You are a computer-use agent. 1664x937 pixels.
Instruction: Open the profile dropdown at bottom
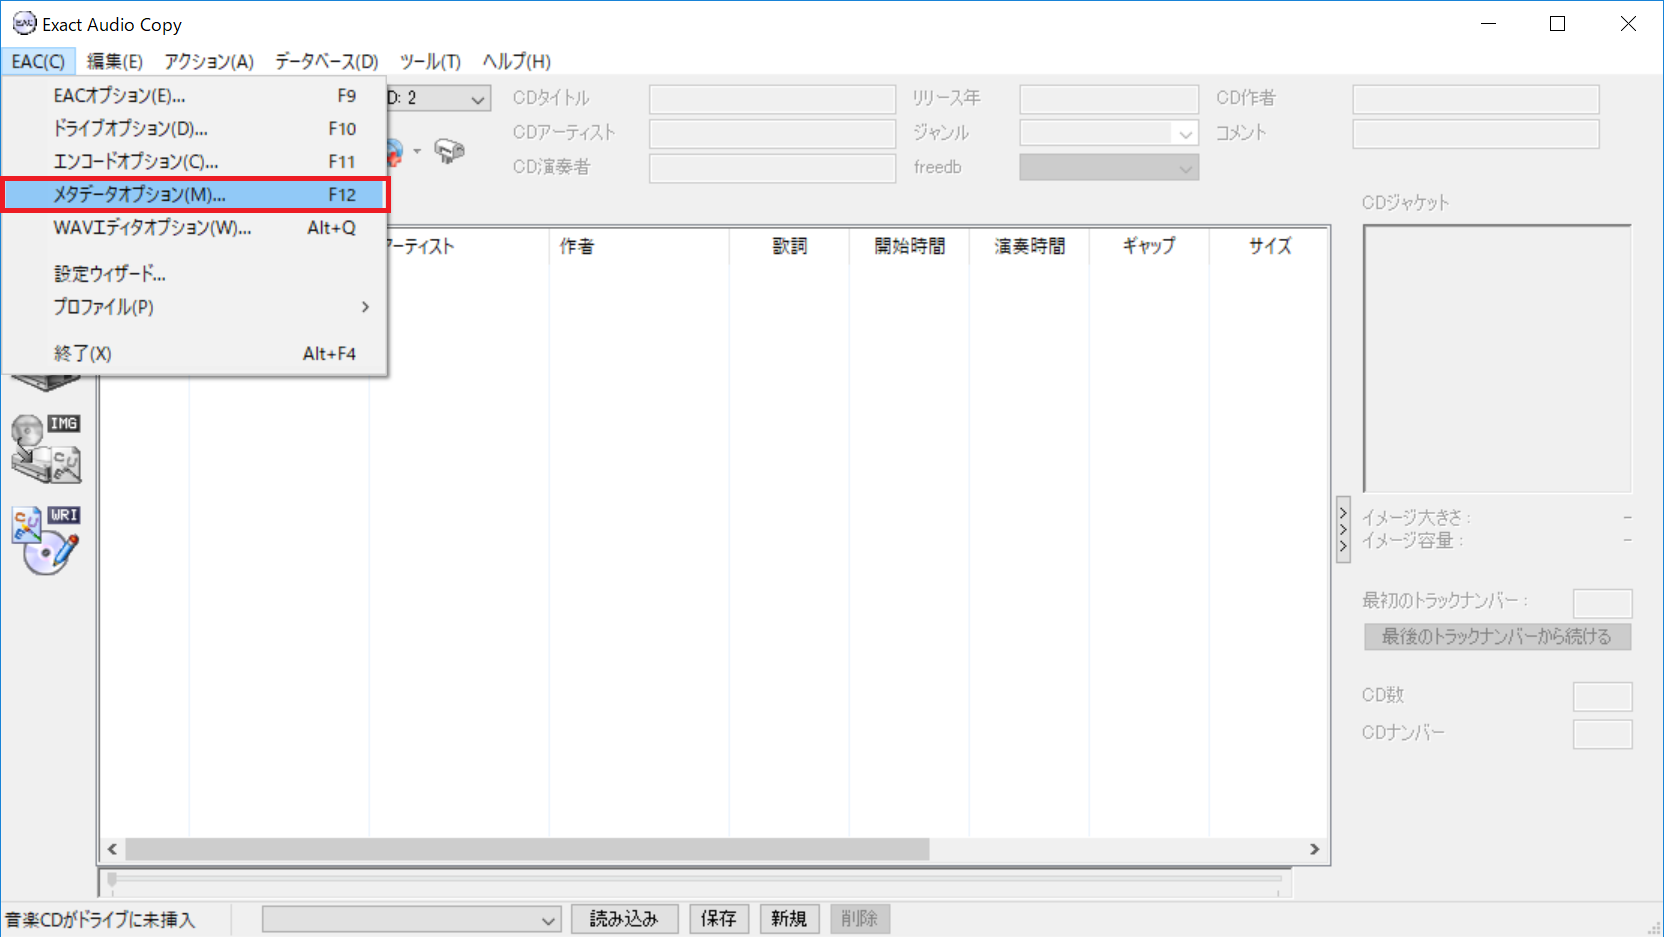coord(411,920)
